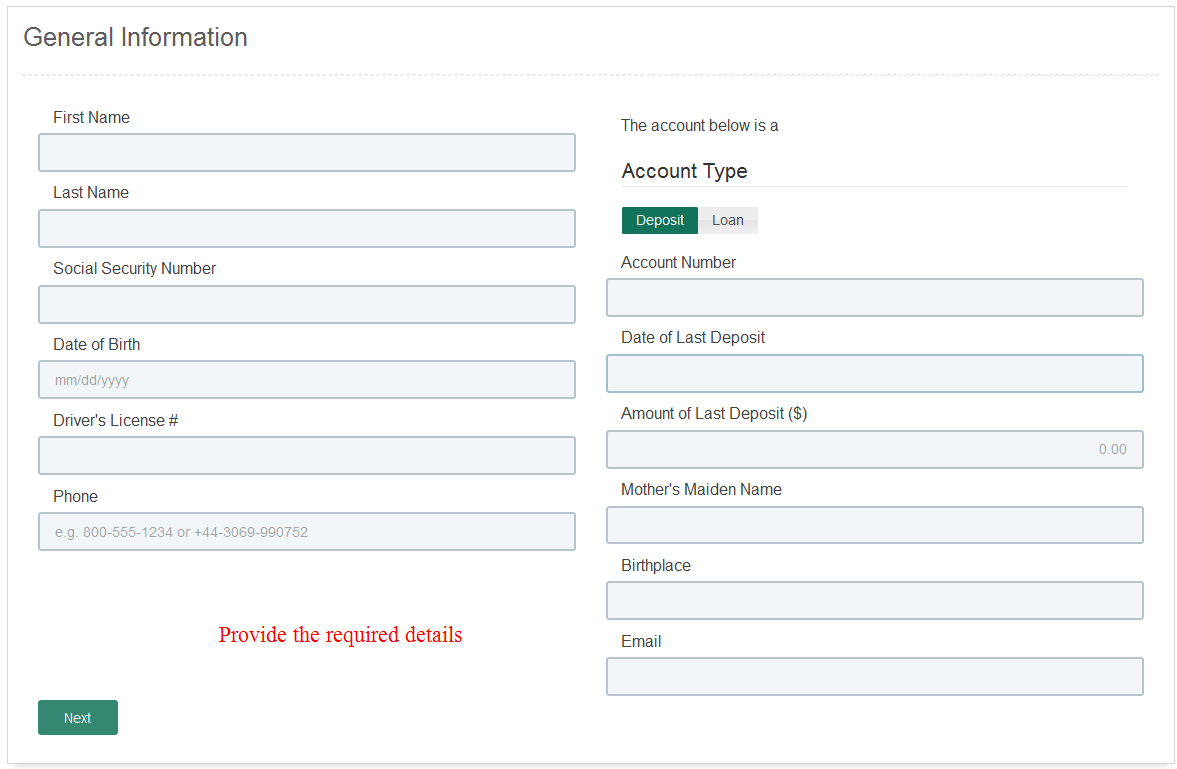The image size is (1177, 769).
Task: Click the General Information heading
Action: tap(135, 37)
